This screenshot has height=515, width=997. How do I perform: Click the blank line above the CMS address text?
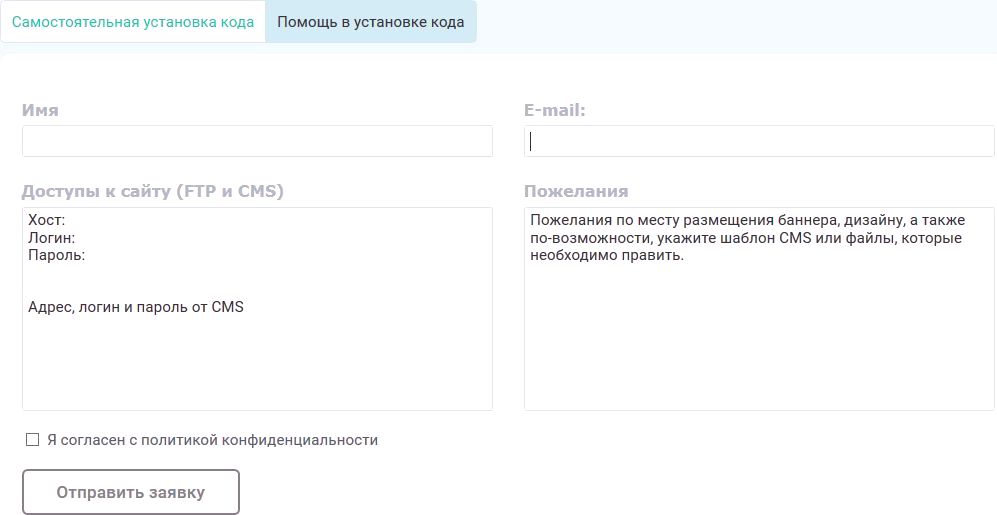[x=150, y=282]
